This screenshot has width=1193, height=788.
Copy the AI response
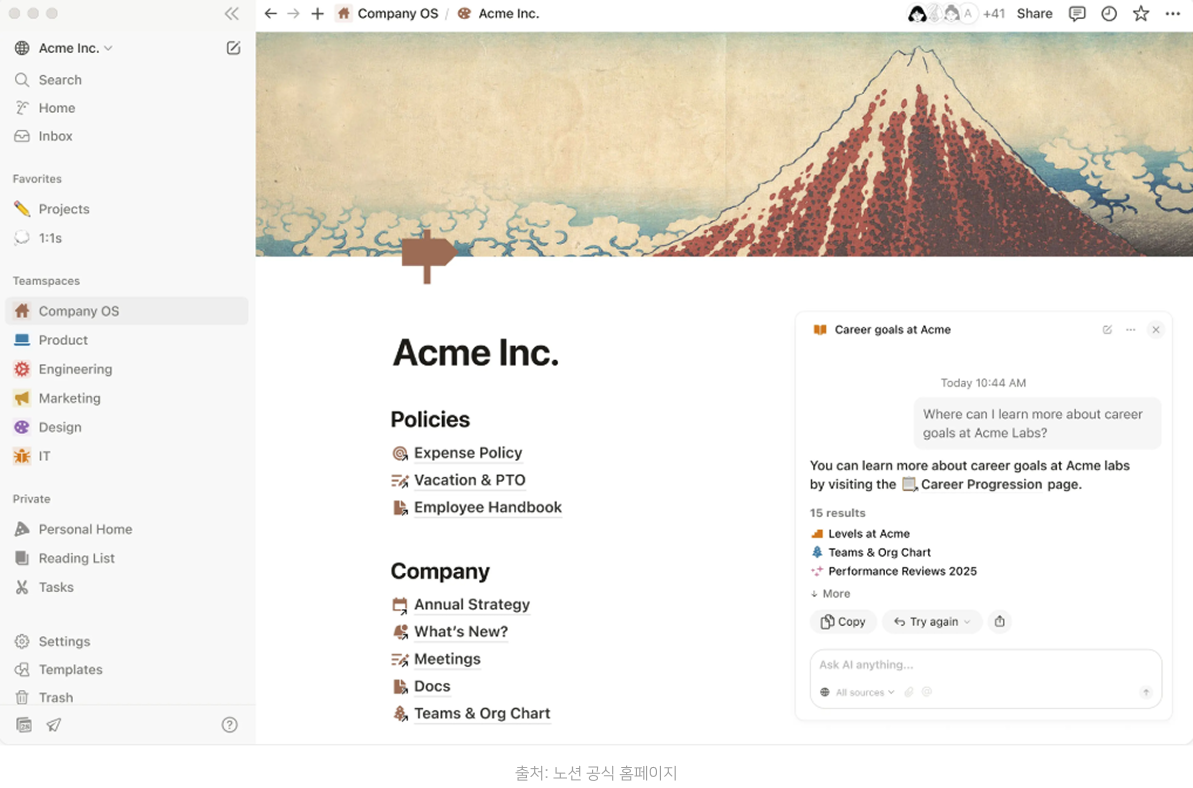pos(843,621)
